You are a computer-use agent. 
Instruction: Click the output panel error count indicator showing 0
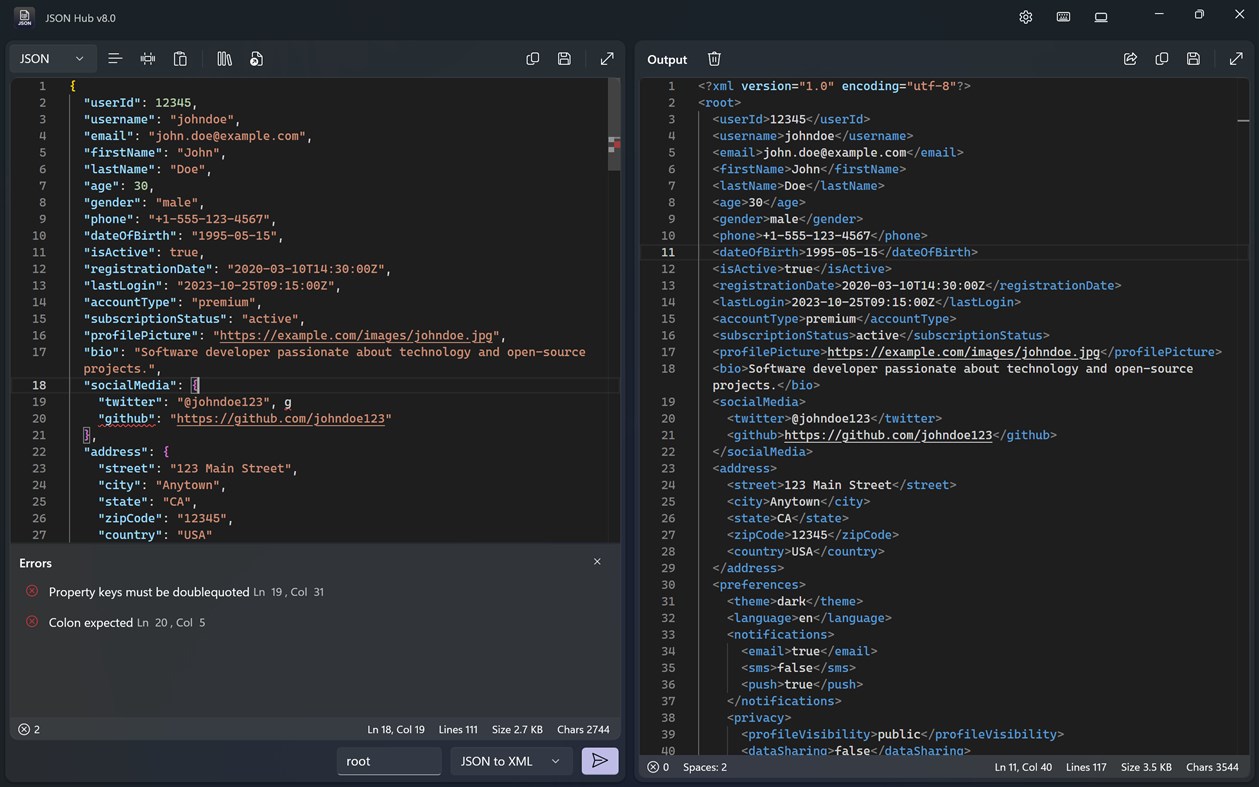[x=658, y=767]
